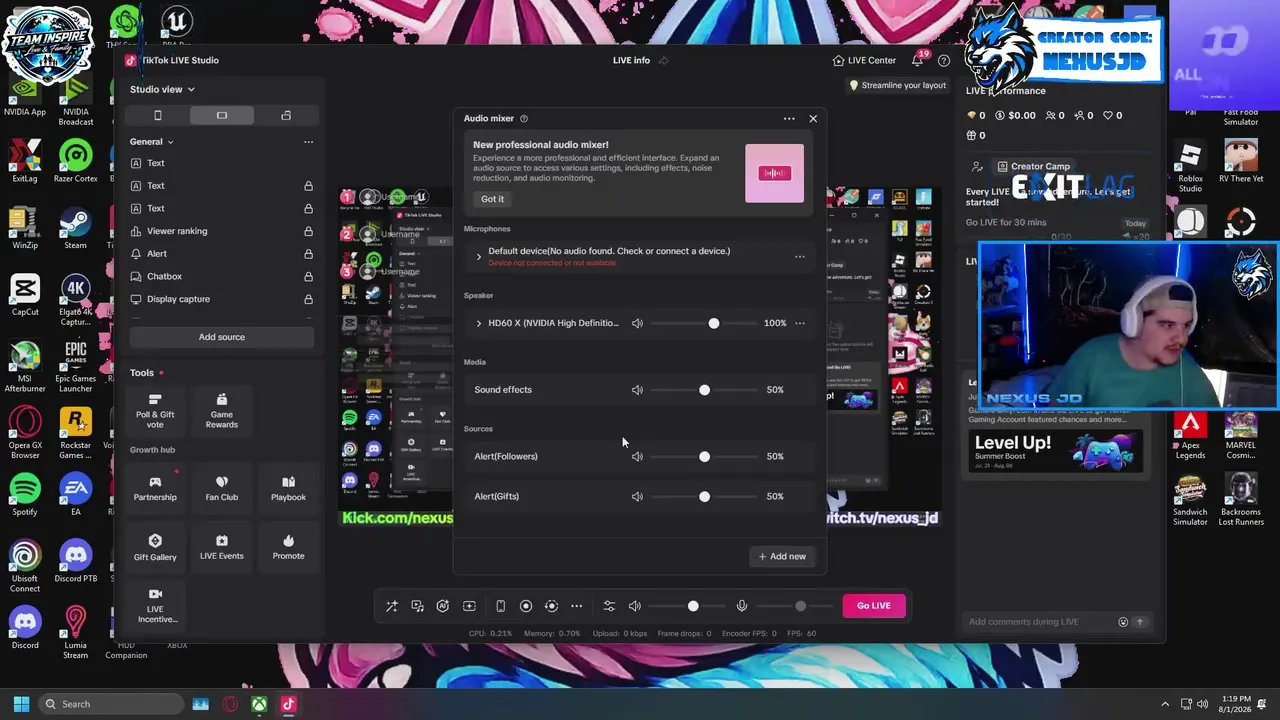
Task: Toggle lock on Display capture source
Action: (308, 299)
